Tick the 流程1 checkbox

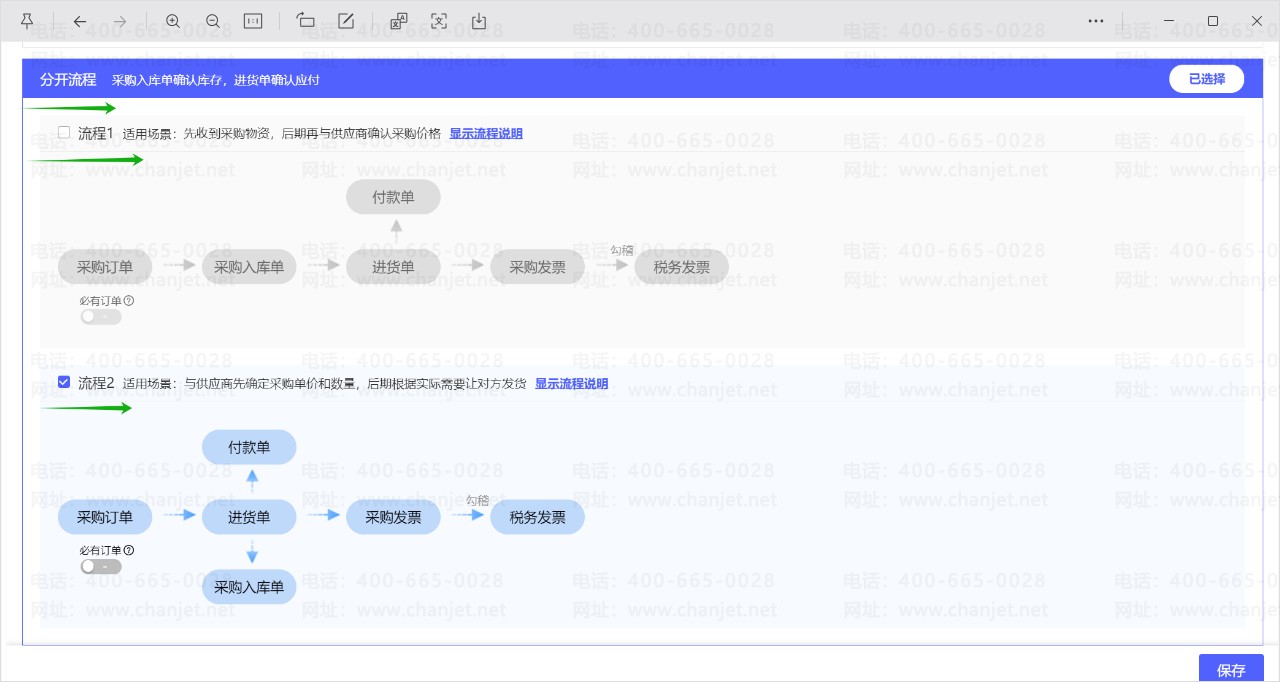point(64,132)
